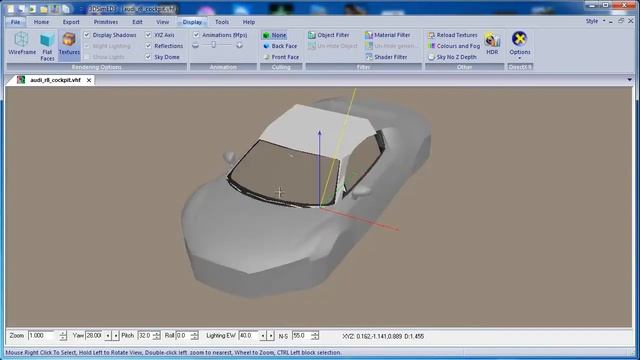The width and height of the screenshot is (640, 360).
Task: Step the Pitch value spinner
Action: coord(156,336)
